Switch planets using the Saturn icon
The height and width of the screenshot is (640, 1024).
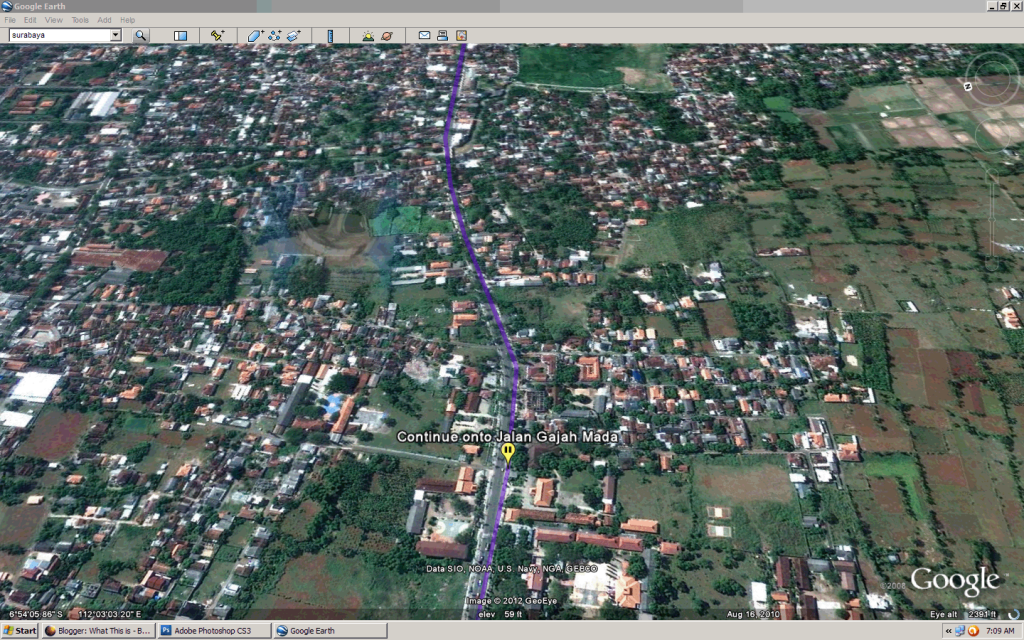(386, 35)
